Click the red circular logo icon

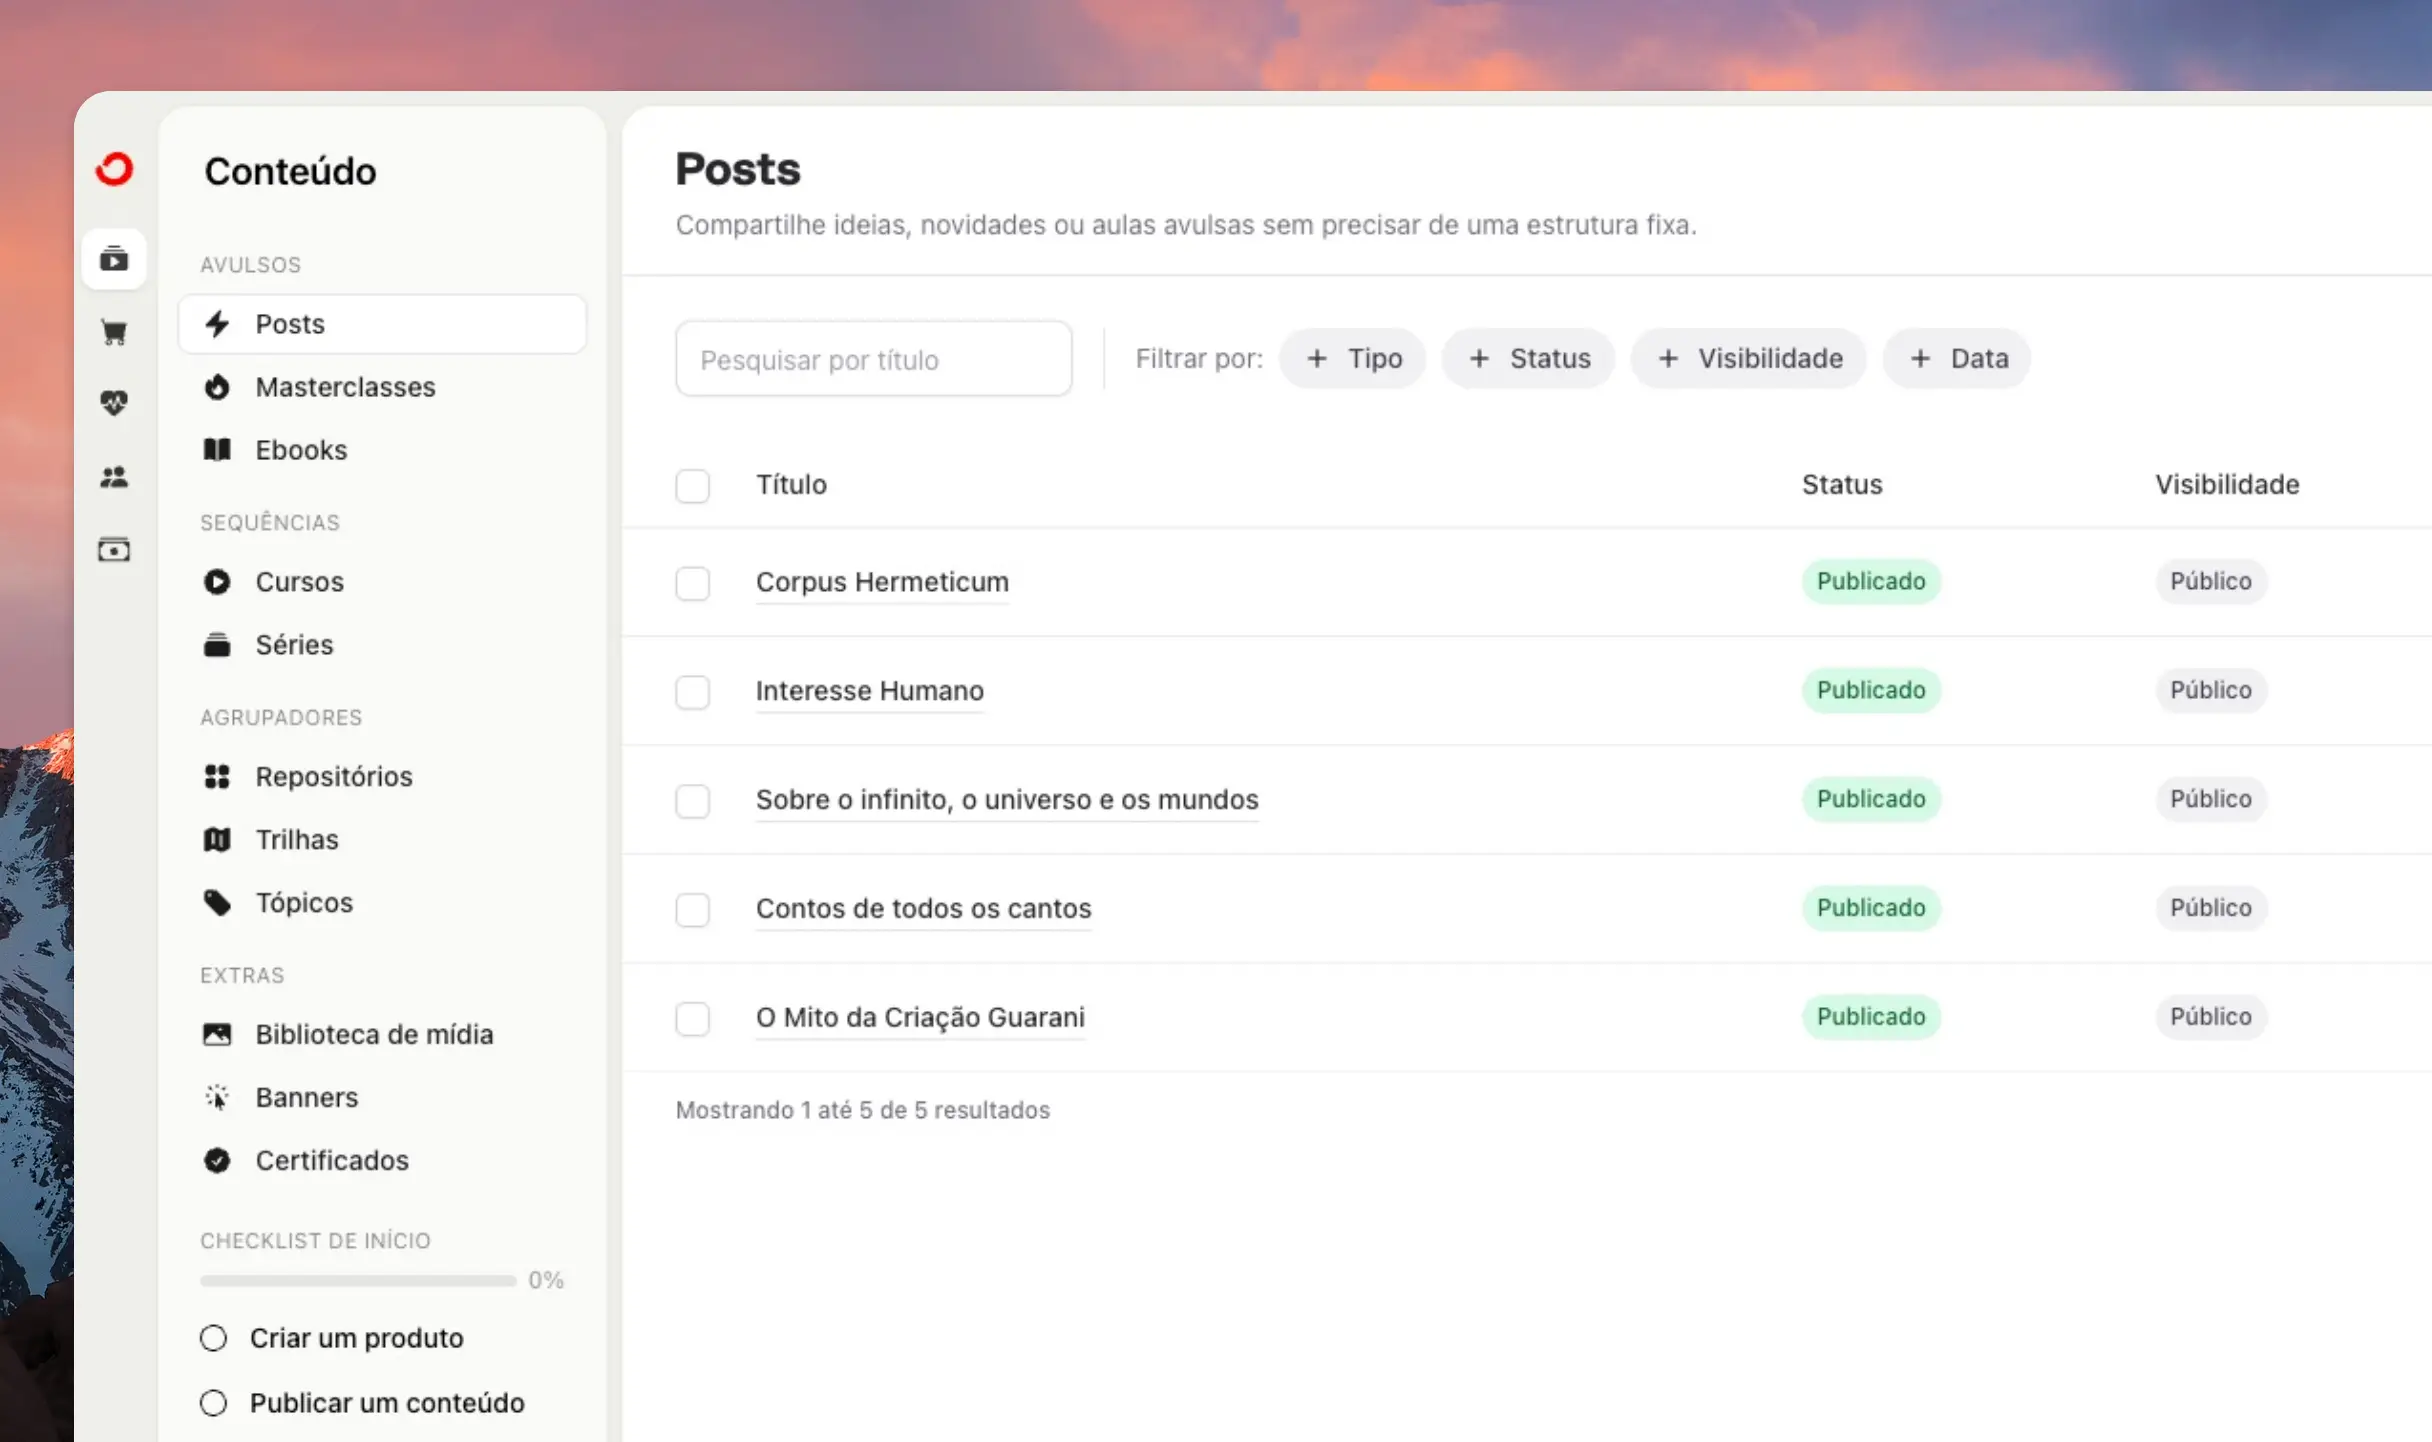click(114, 169)
